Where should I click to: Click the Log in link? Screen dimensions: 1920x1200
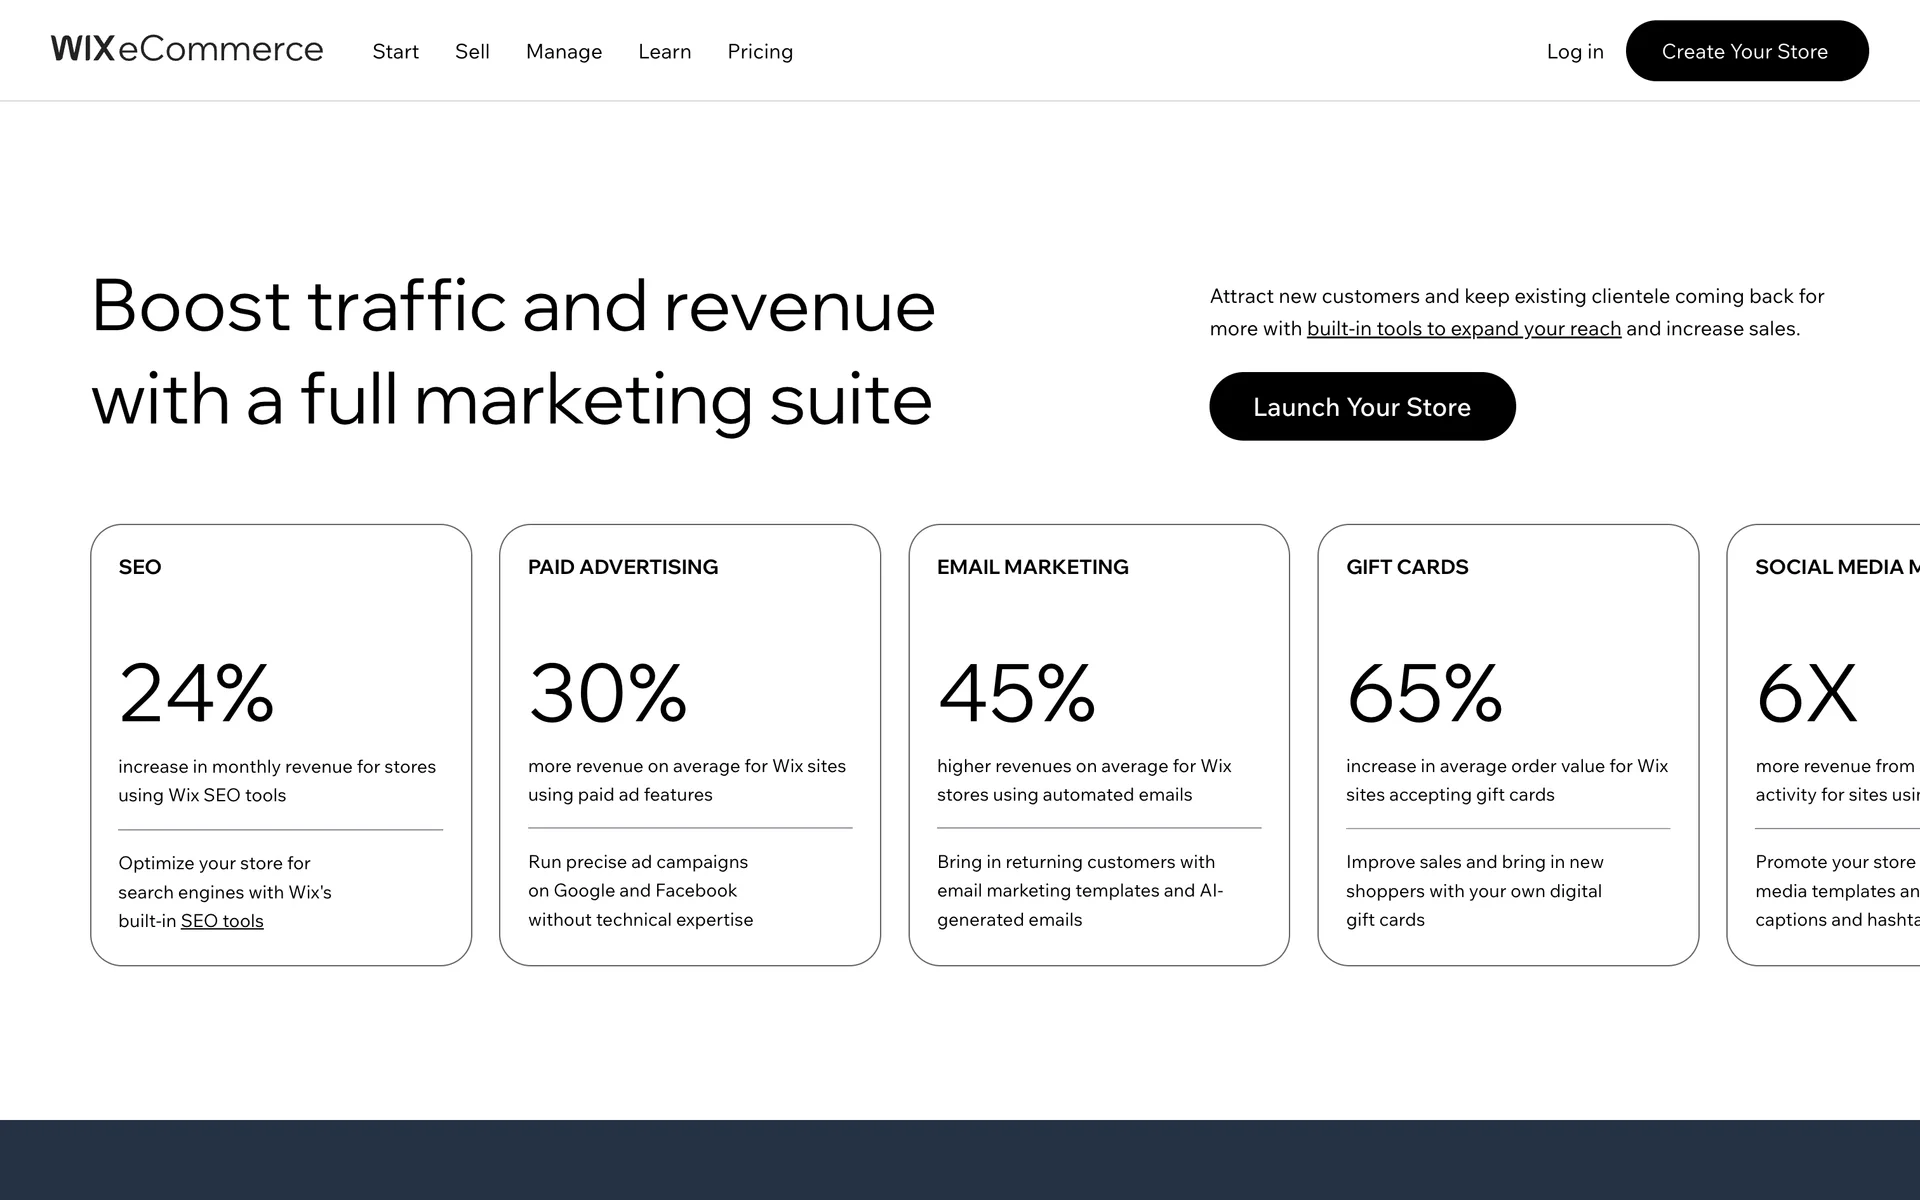(1574, 52)
